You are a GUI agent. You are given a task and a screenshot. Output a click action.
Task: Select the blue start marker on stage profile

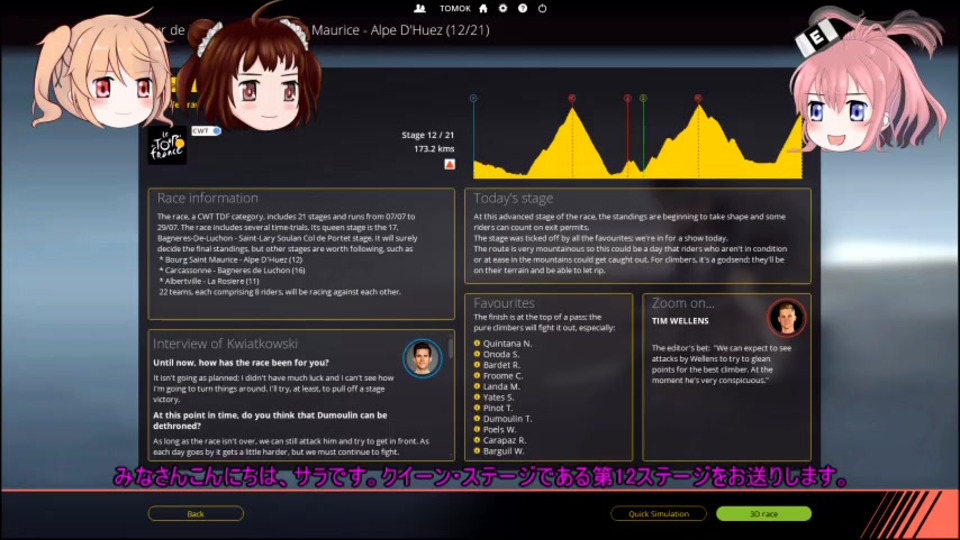coord(473,98)
